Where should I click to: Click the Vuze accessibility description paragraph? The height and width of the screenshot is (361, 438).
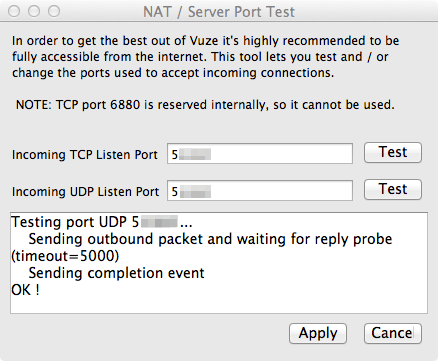tap(205, 57)
